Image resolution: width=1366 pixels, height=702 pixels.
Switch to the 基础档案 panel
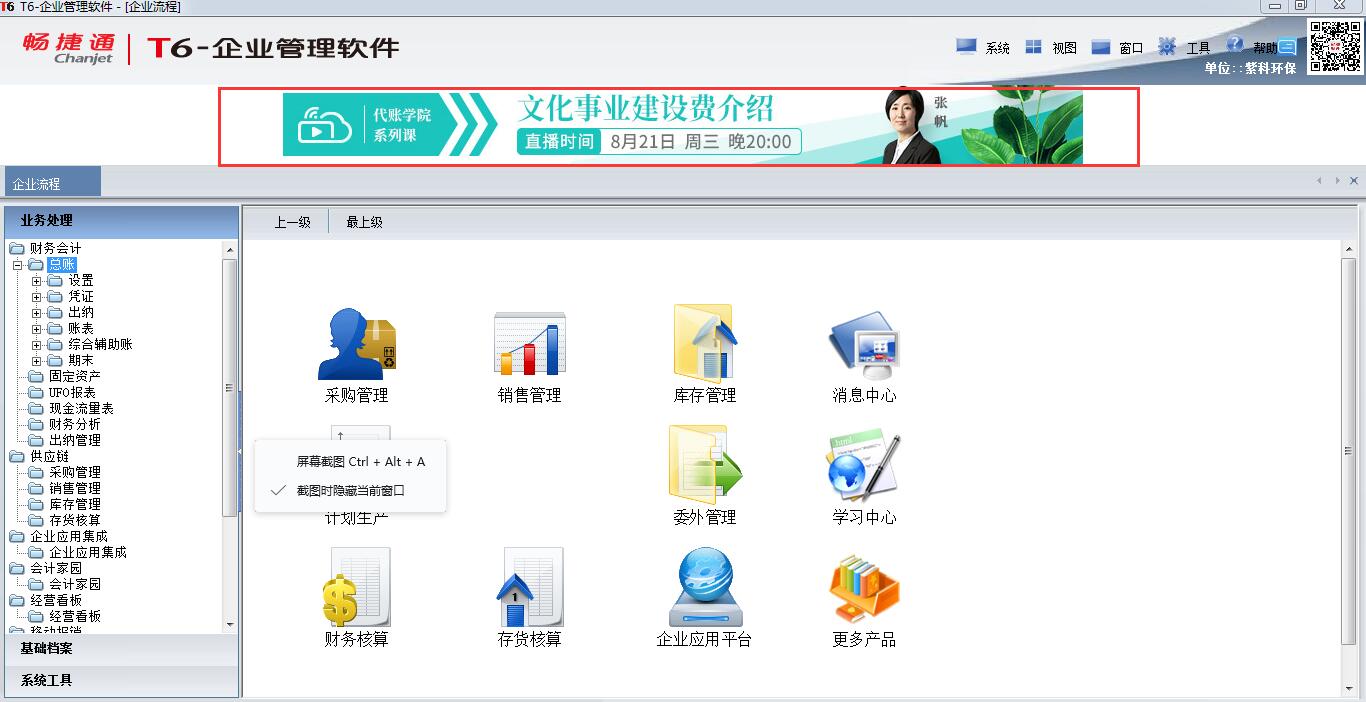click(122, 649)
